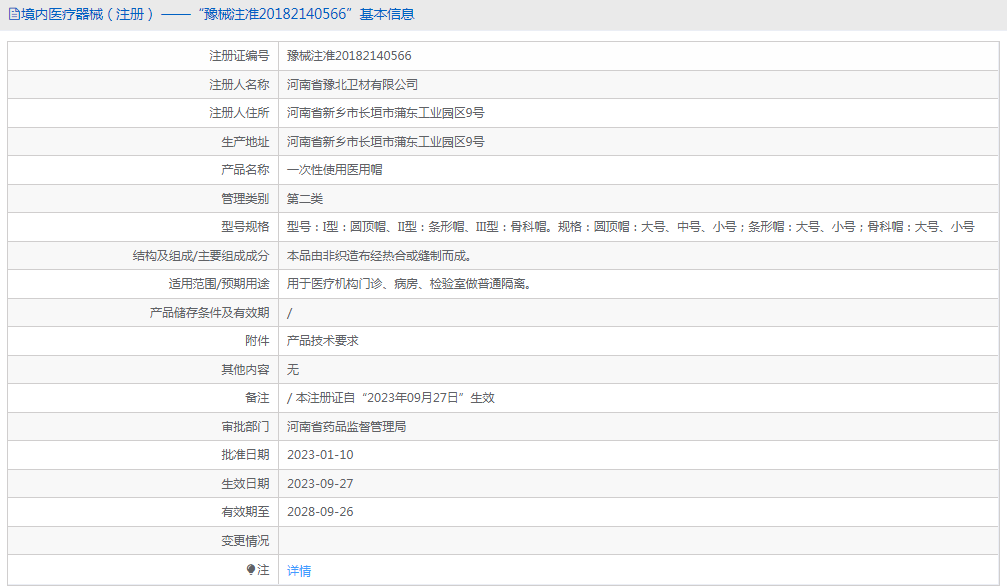The width and height of the screenshot is (1007, 586).
Task: Select registrant name 河南省豫北卫材有限公司
Action: coord(352,85)
